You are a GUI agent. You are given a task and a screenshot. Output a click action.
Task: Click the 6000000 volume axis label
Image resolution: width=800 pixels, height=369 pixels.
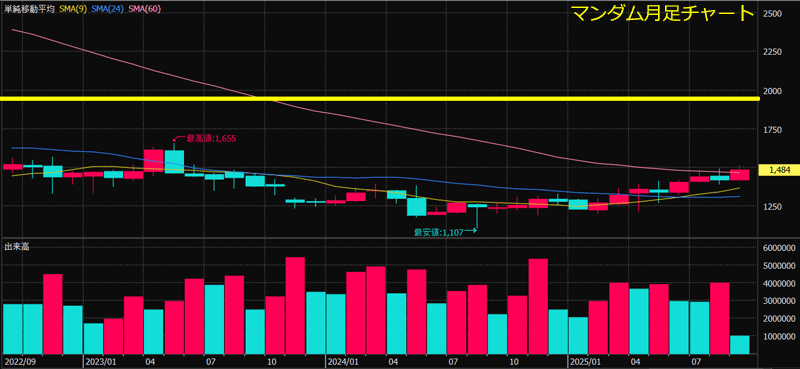point(780,248)
